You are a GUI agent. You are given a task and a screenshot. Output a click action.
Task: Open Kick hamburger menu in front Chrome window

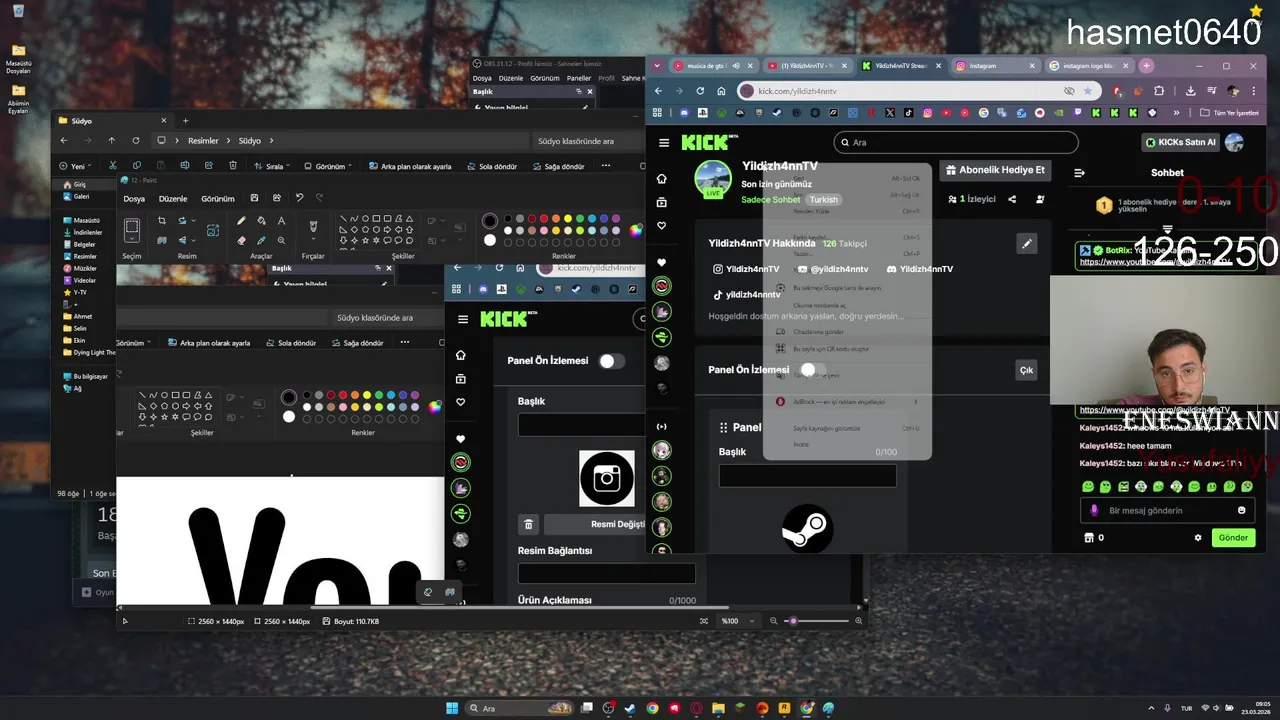point(664,143)
